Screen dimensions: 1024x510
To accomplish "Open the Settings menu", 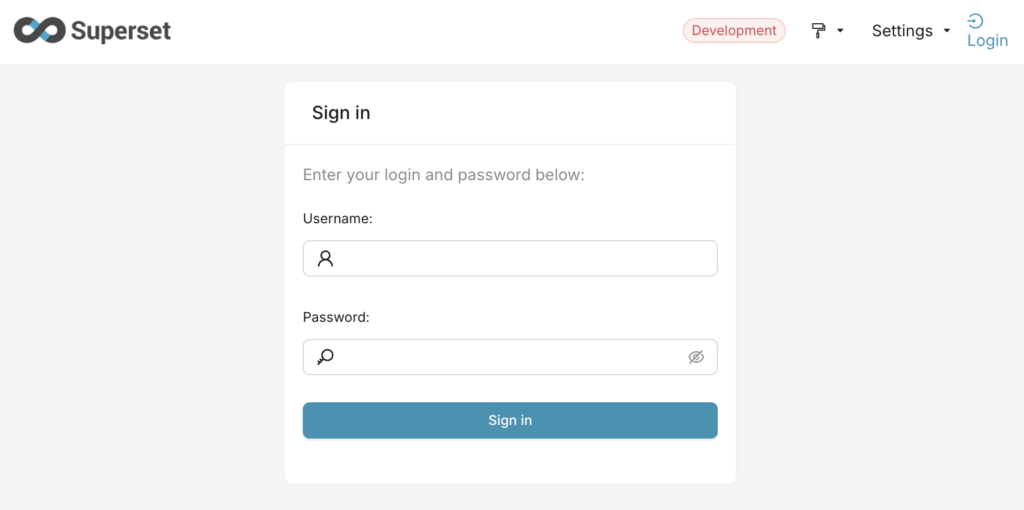I will point(901,31).
